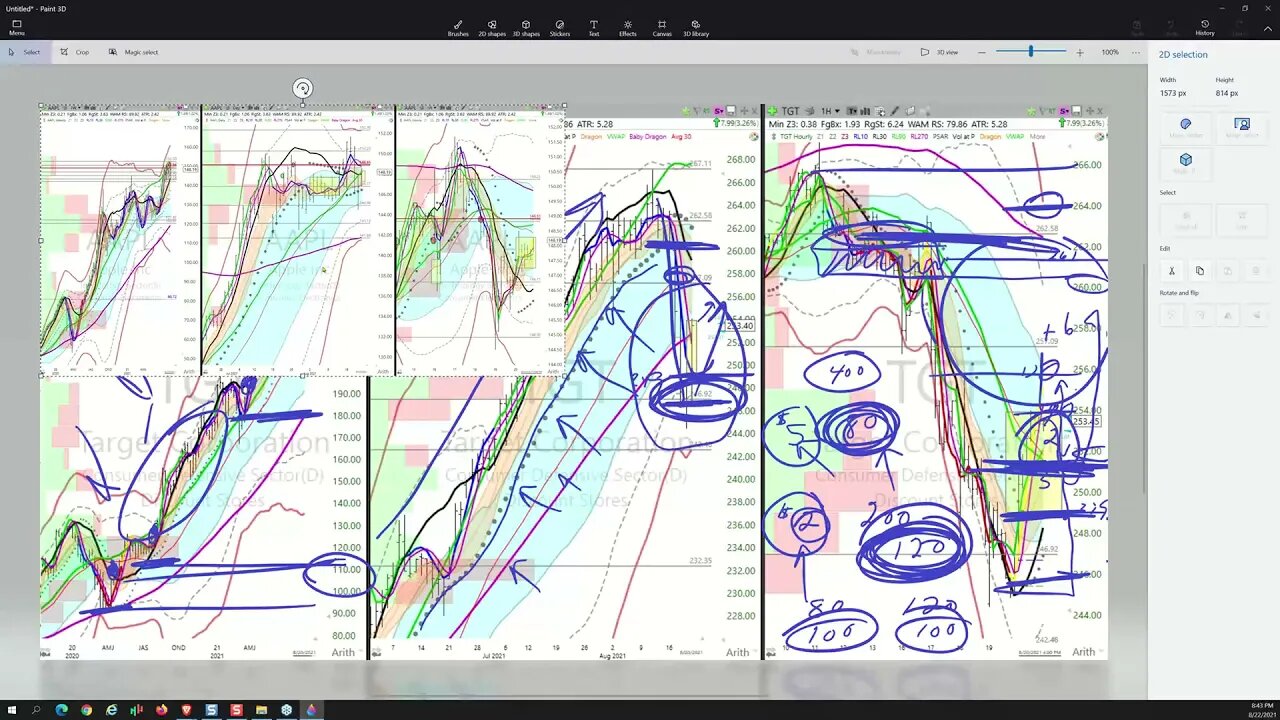
Task: Click the Delete icon in the Edit section
Action: (1256, 271)
